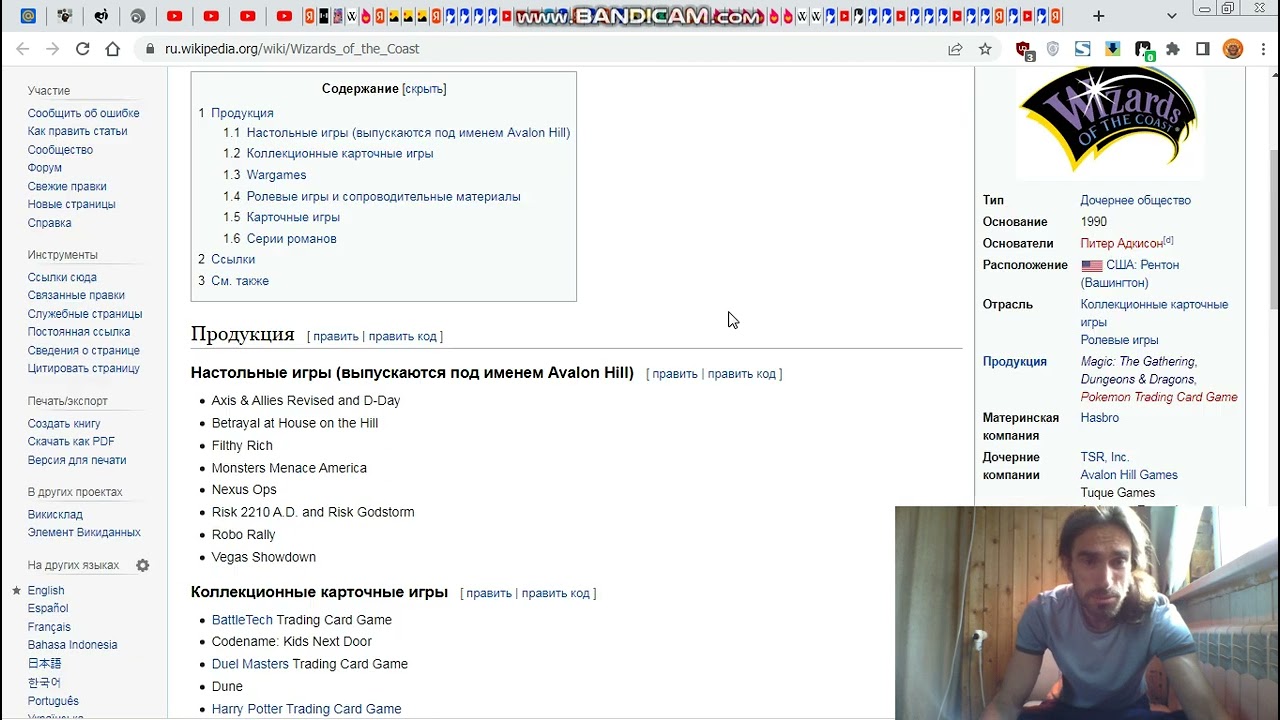
Task: Open Свежие правки in sidebar
Action: [x=67, y=186]
